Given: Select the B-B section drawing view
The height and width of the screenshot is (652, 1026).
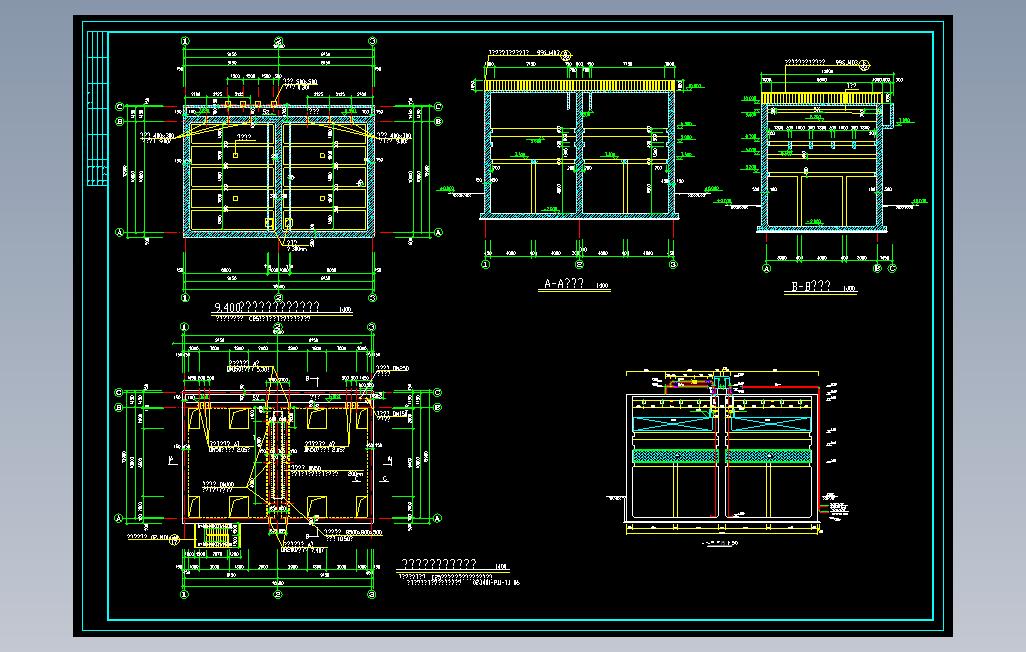Looking at the screenshot, I should pyautogui.click(x=828, y=165).
